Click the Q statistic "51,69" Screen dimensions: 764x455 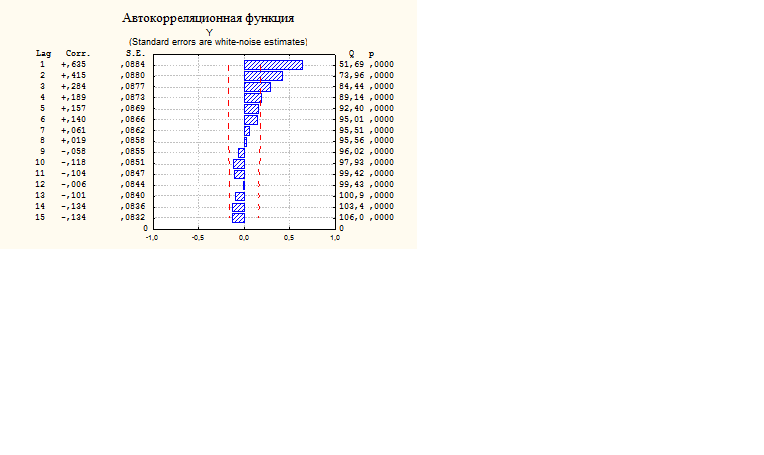point(351,64)
